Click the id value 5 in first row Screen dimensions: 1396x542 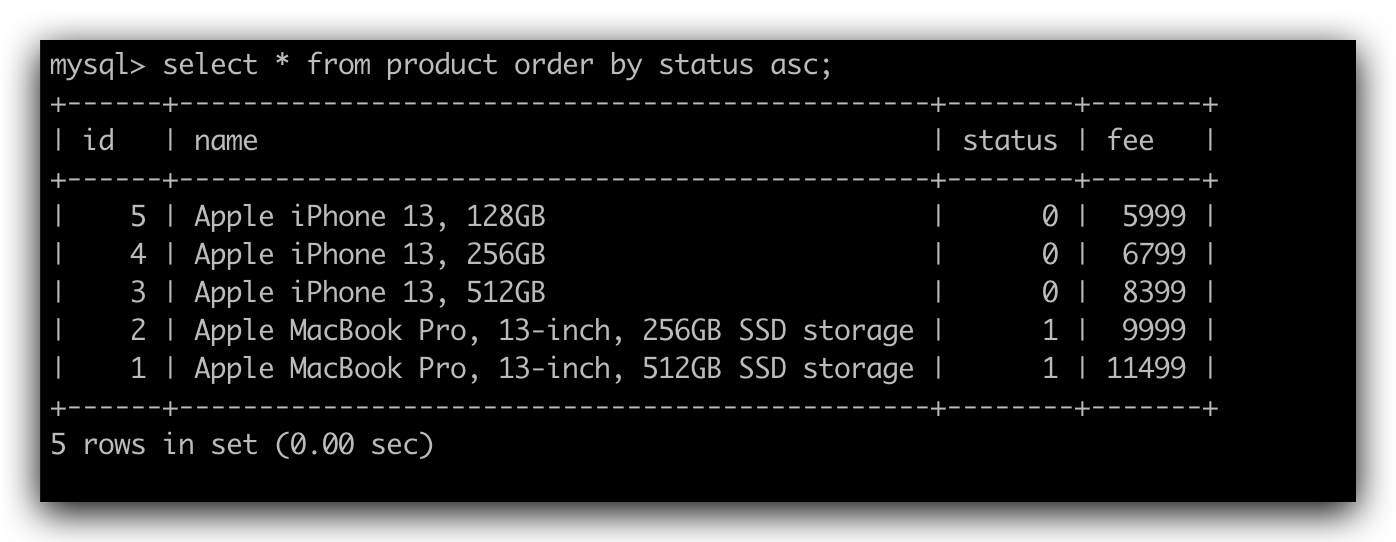coord(138,217)
